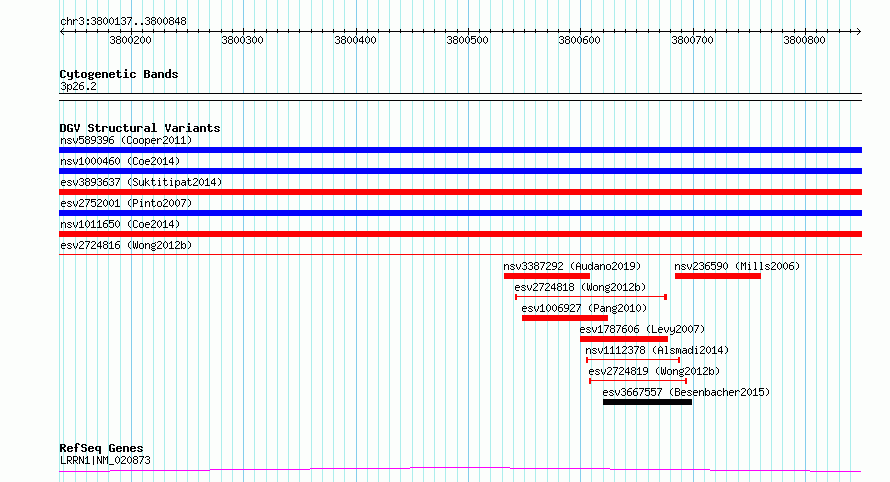Click the blue bar below esv2752001

coord(460,213)
